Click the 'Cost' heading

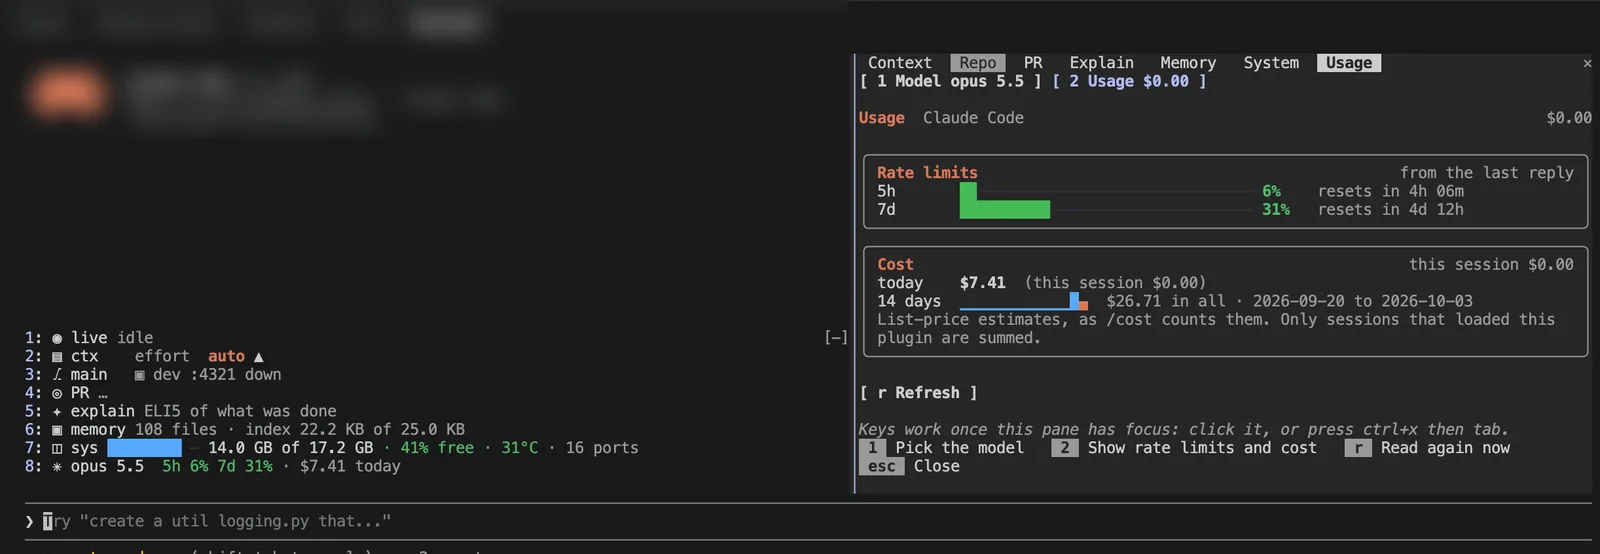pyautogui.click(x=895, y=265)
